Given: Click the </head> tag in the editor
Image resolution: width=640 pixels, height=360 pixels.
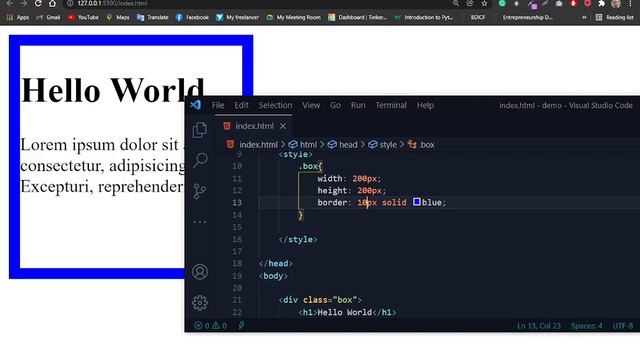Looking at the screenshot, I should click(276, 264).
